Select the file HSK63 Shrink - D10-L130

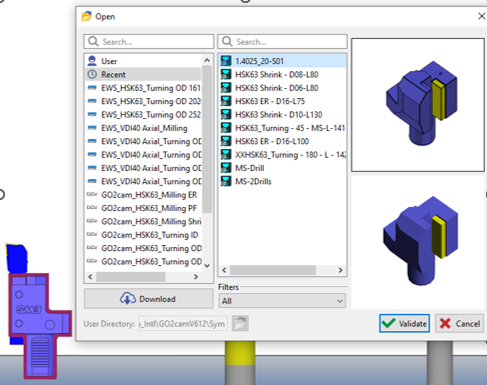click(x=283, y=114)
